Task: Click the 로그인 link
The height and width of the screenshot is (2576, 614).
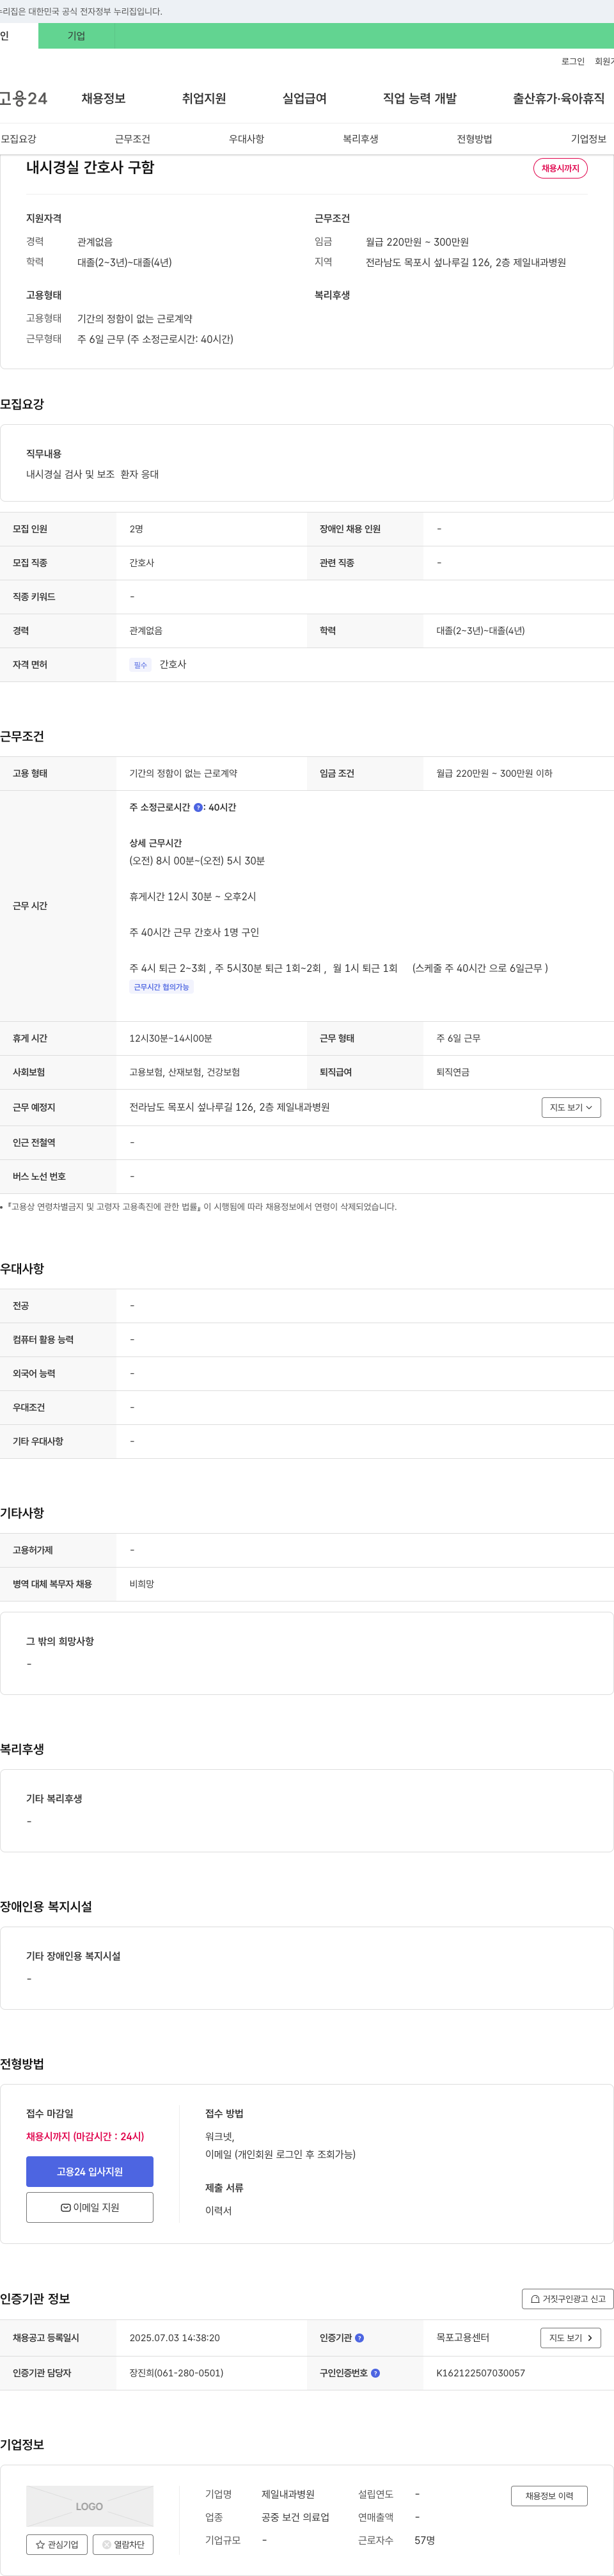Action: tap(573, 61)
